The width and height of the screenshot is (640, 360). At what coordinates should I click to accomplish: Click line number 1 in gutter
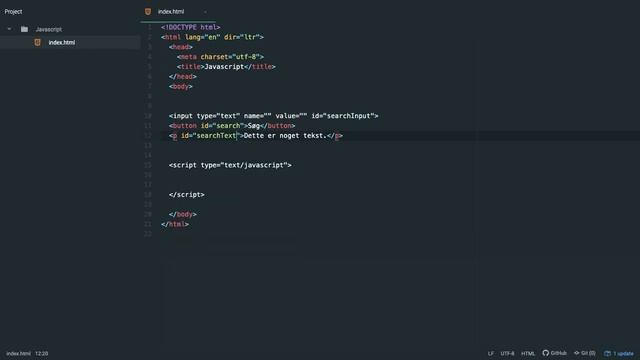[150, 27]
